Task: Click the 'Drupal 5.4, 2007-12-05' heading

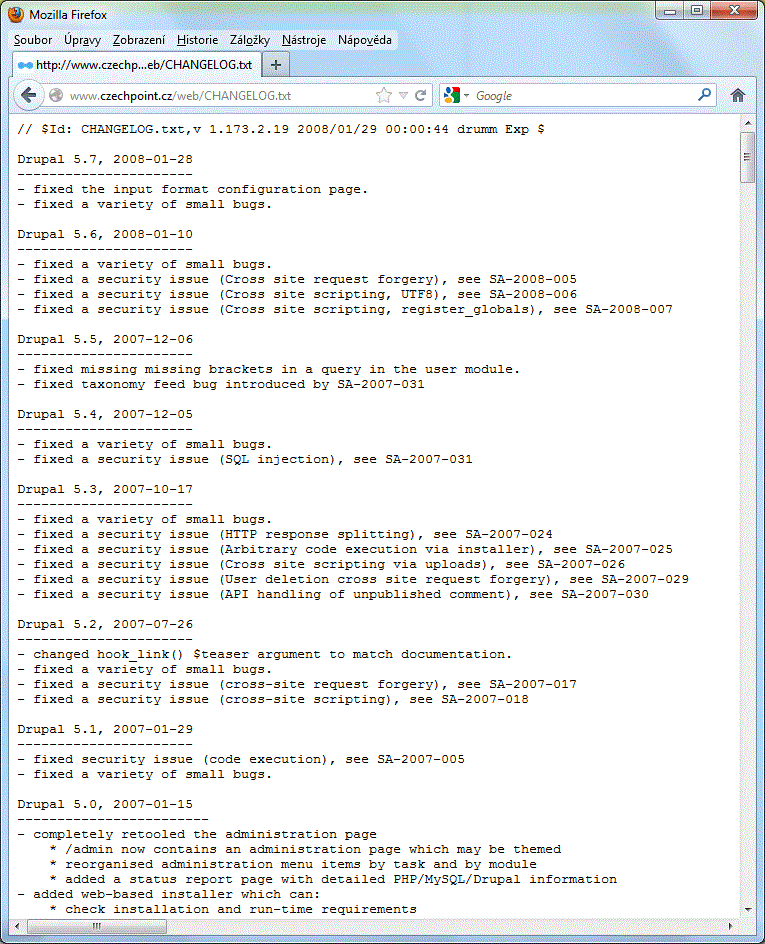Action: (x=105, y=414)
